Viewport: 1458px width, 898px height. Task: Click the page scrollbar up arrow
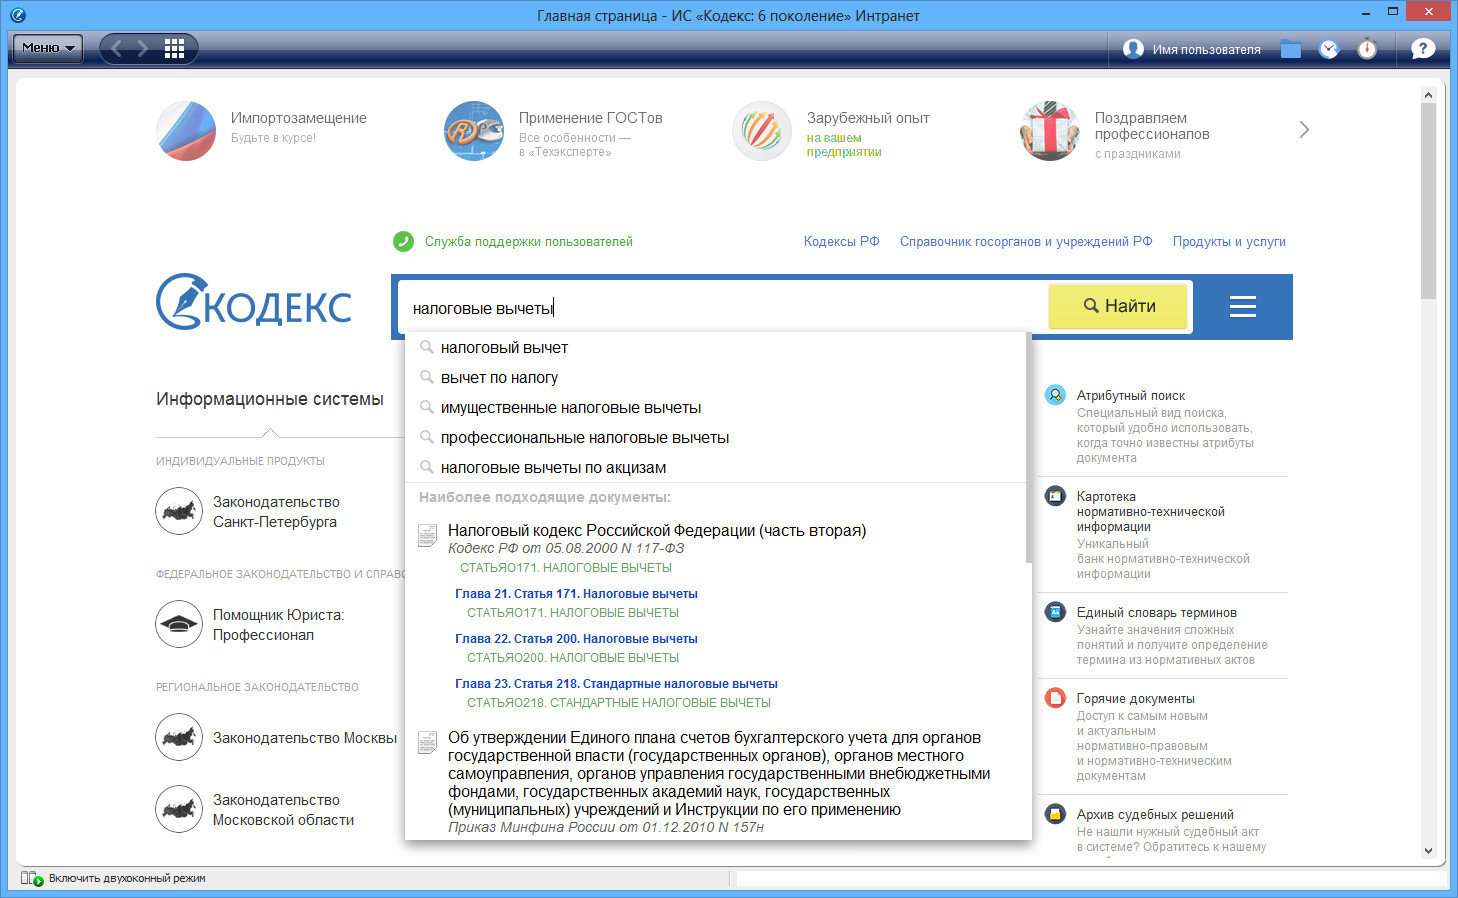[x=1428, y=95]
